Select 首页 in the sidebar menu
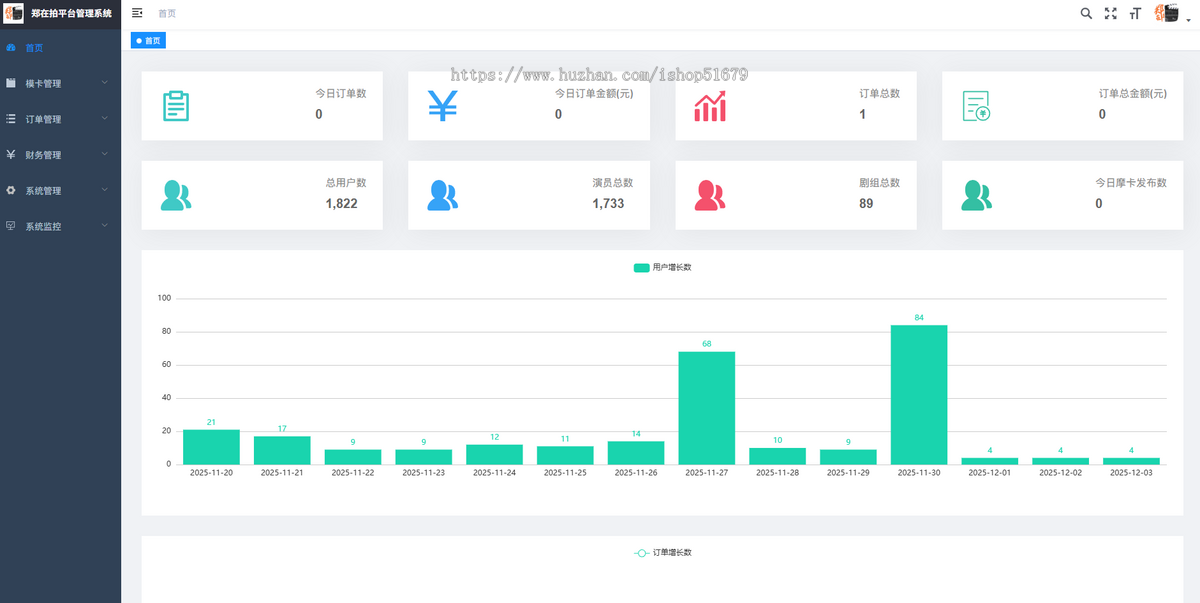 click(x=34, y=47)
